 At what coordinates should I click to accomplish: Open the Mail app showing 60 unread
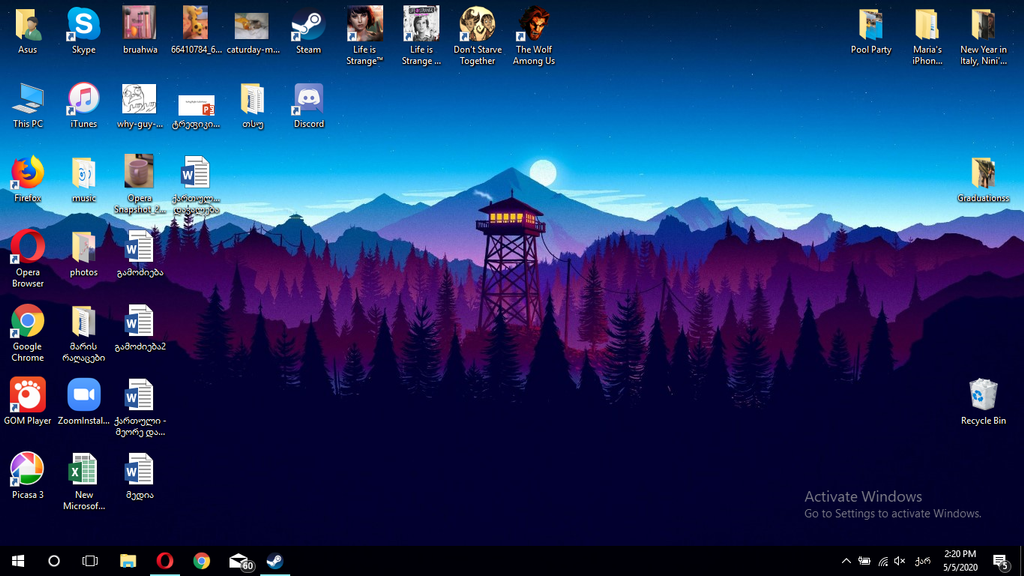pos(240,561)
